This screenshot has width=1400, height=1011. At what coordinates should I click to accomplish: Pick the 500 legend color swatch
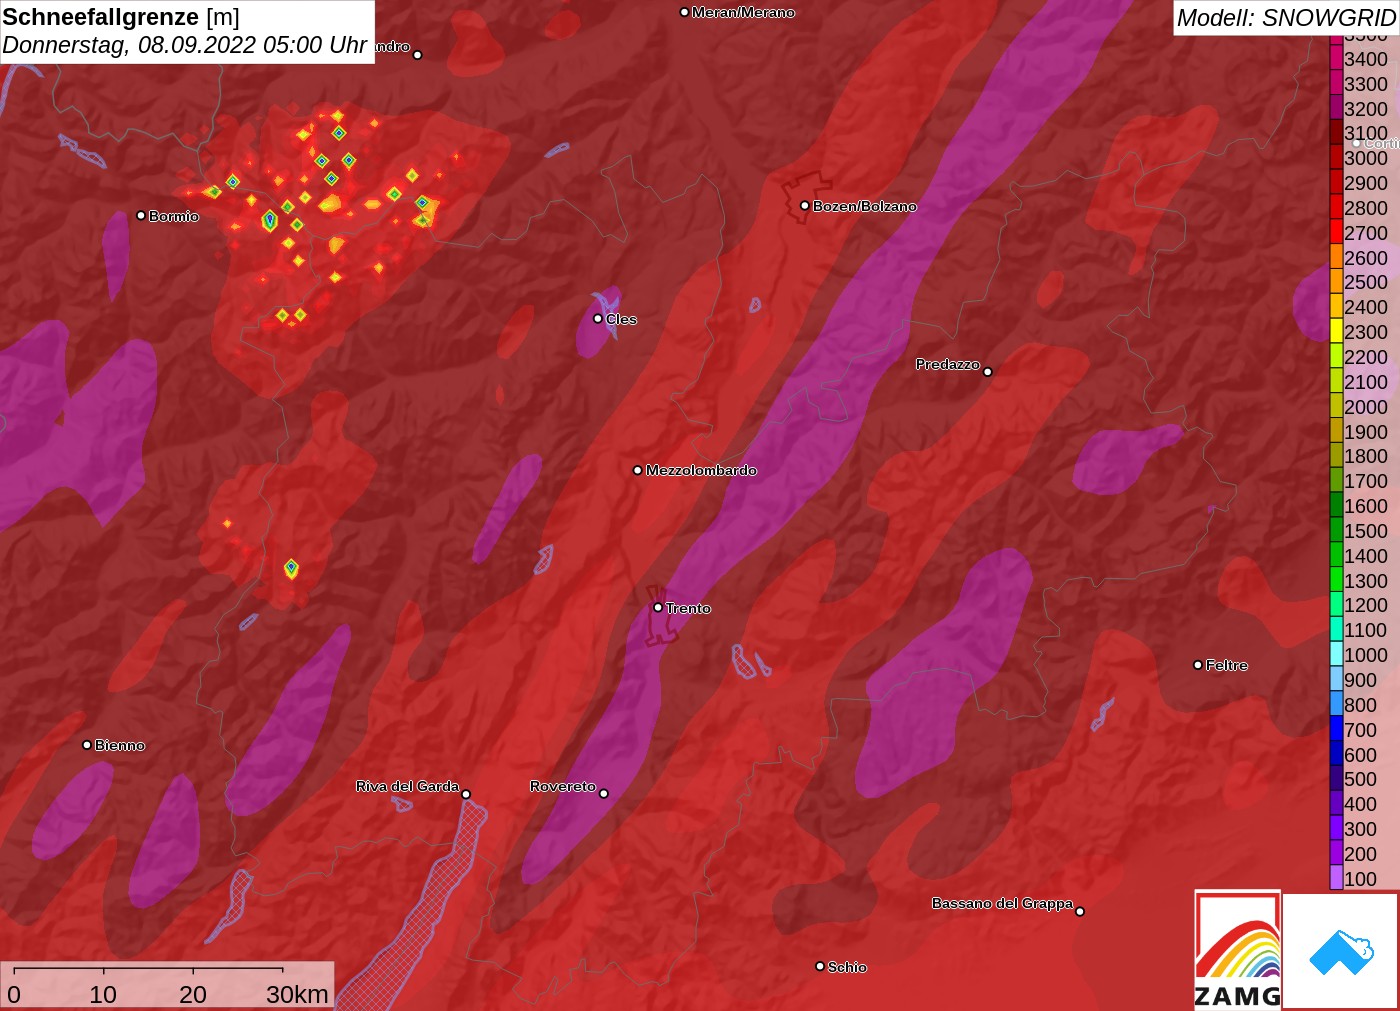[1336, 779]
